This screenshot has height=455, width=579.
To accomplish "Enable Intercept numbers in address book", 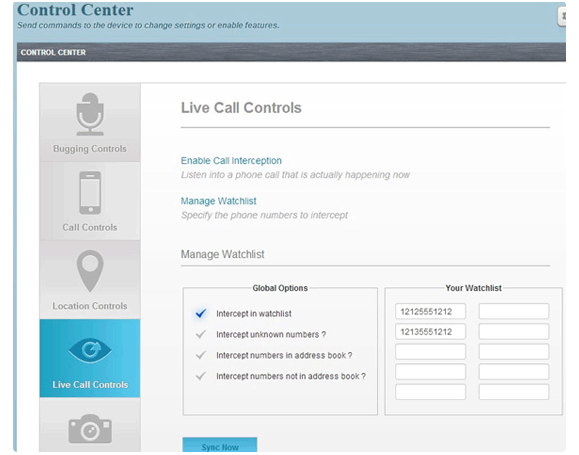I will [x=201, y=355].
